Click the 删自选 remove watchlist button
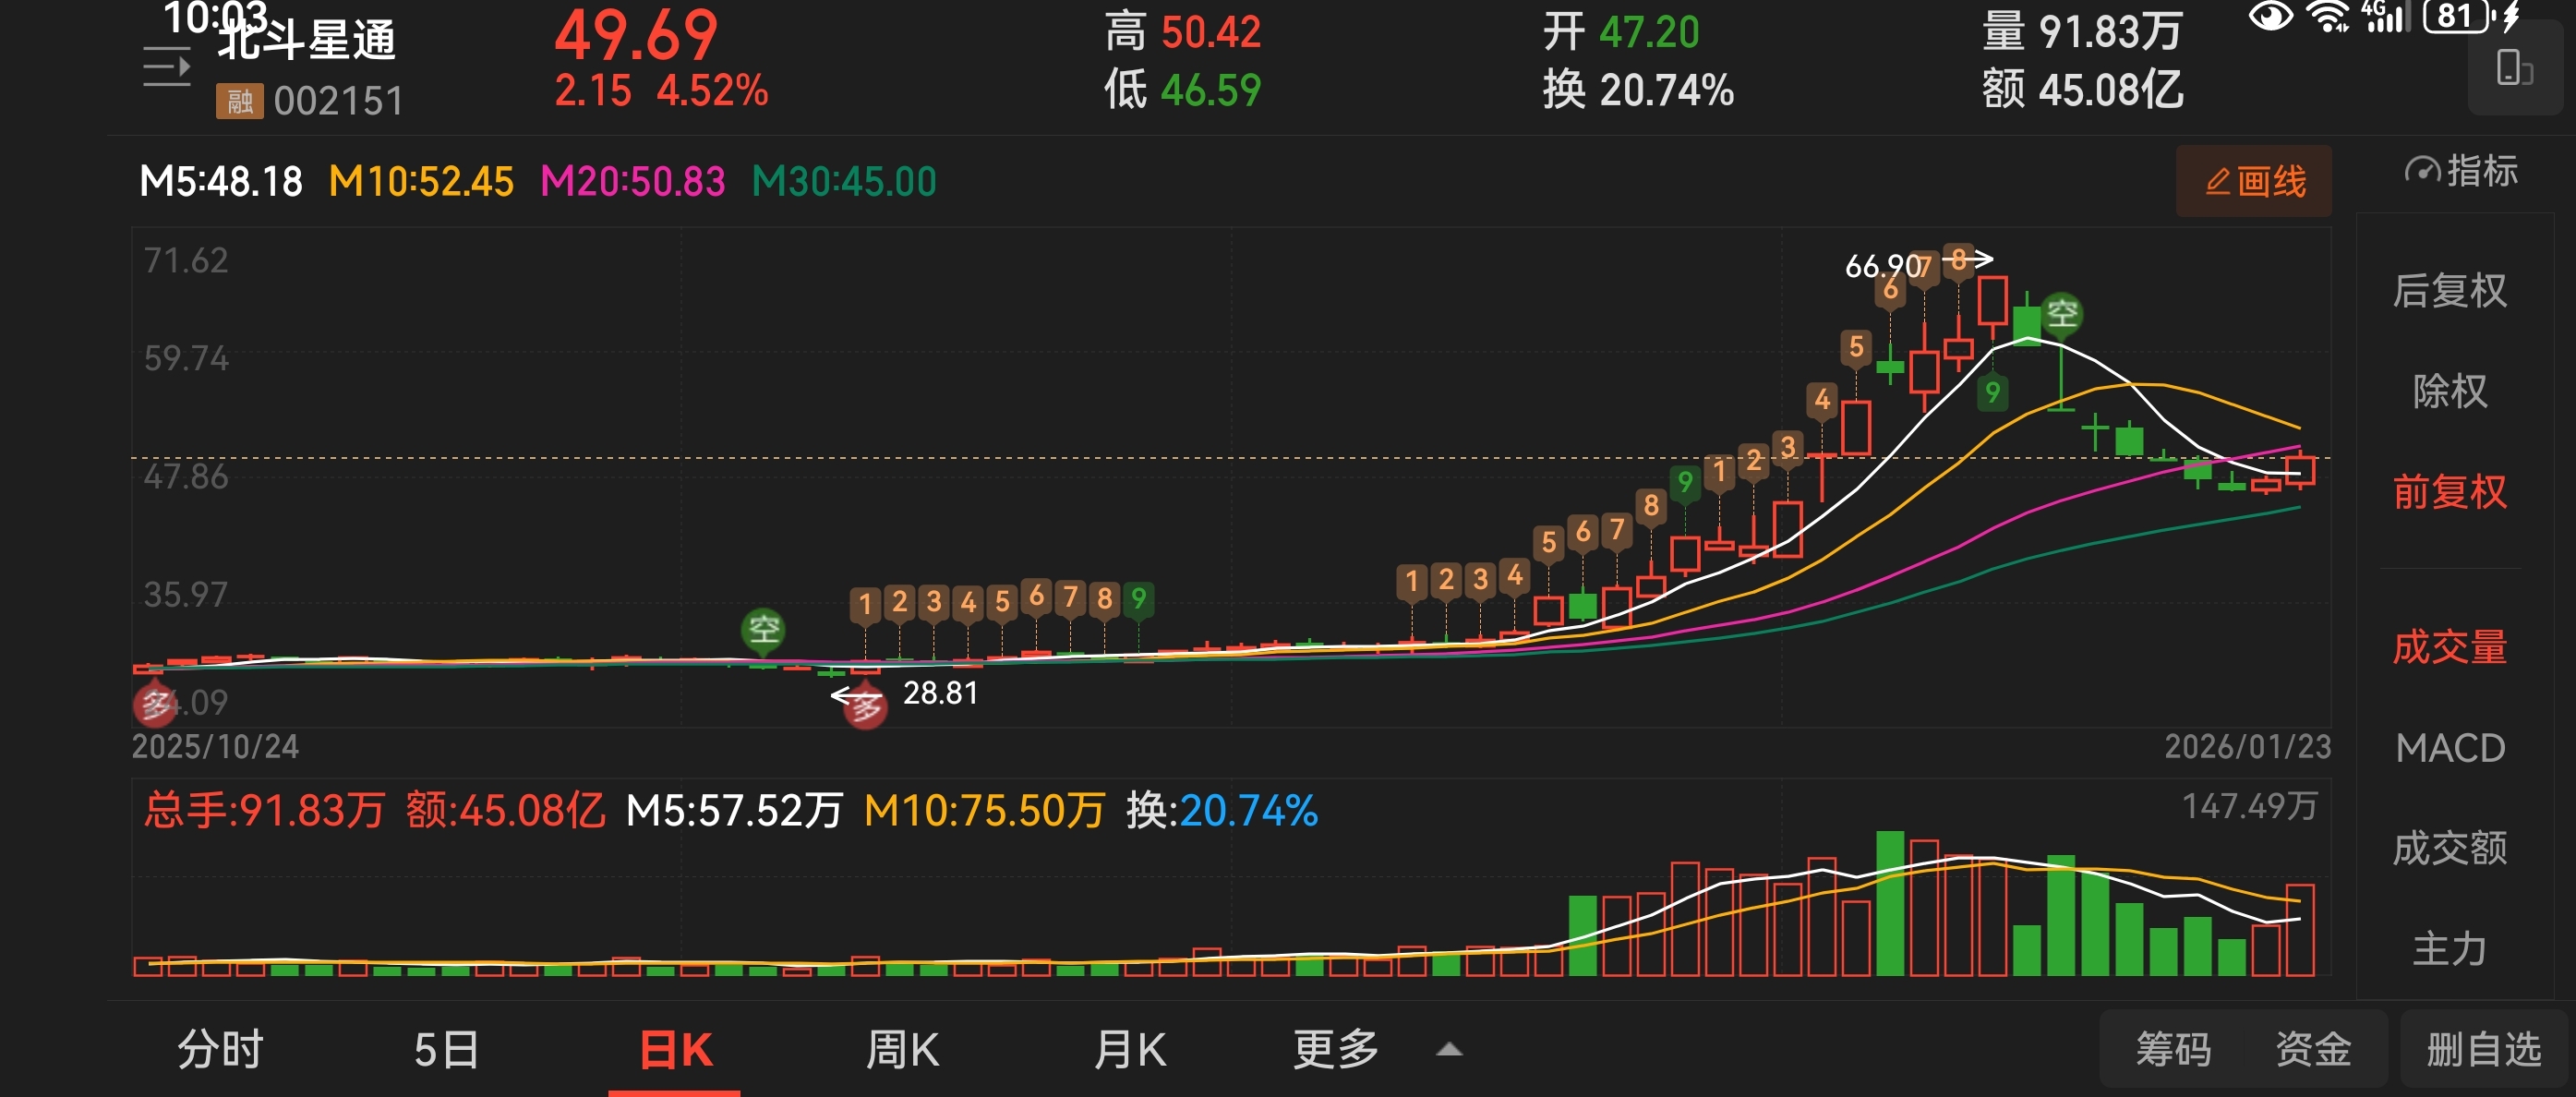The image size is (2576, 1097). pyautogui.click(x=2483, y=1049)
